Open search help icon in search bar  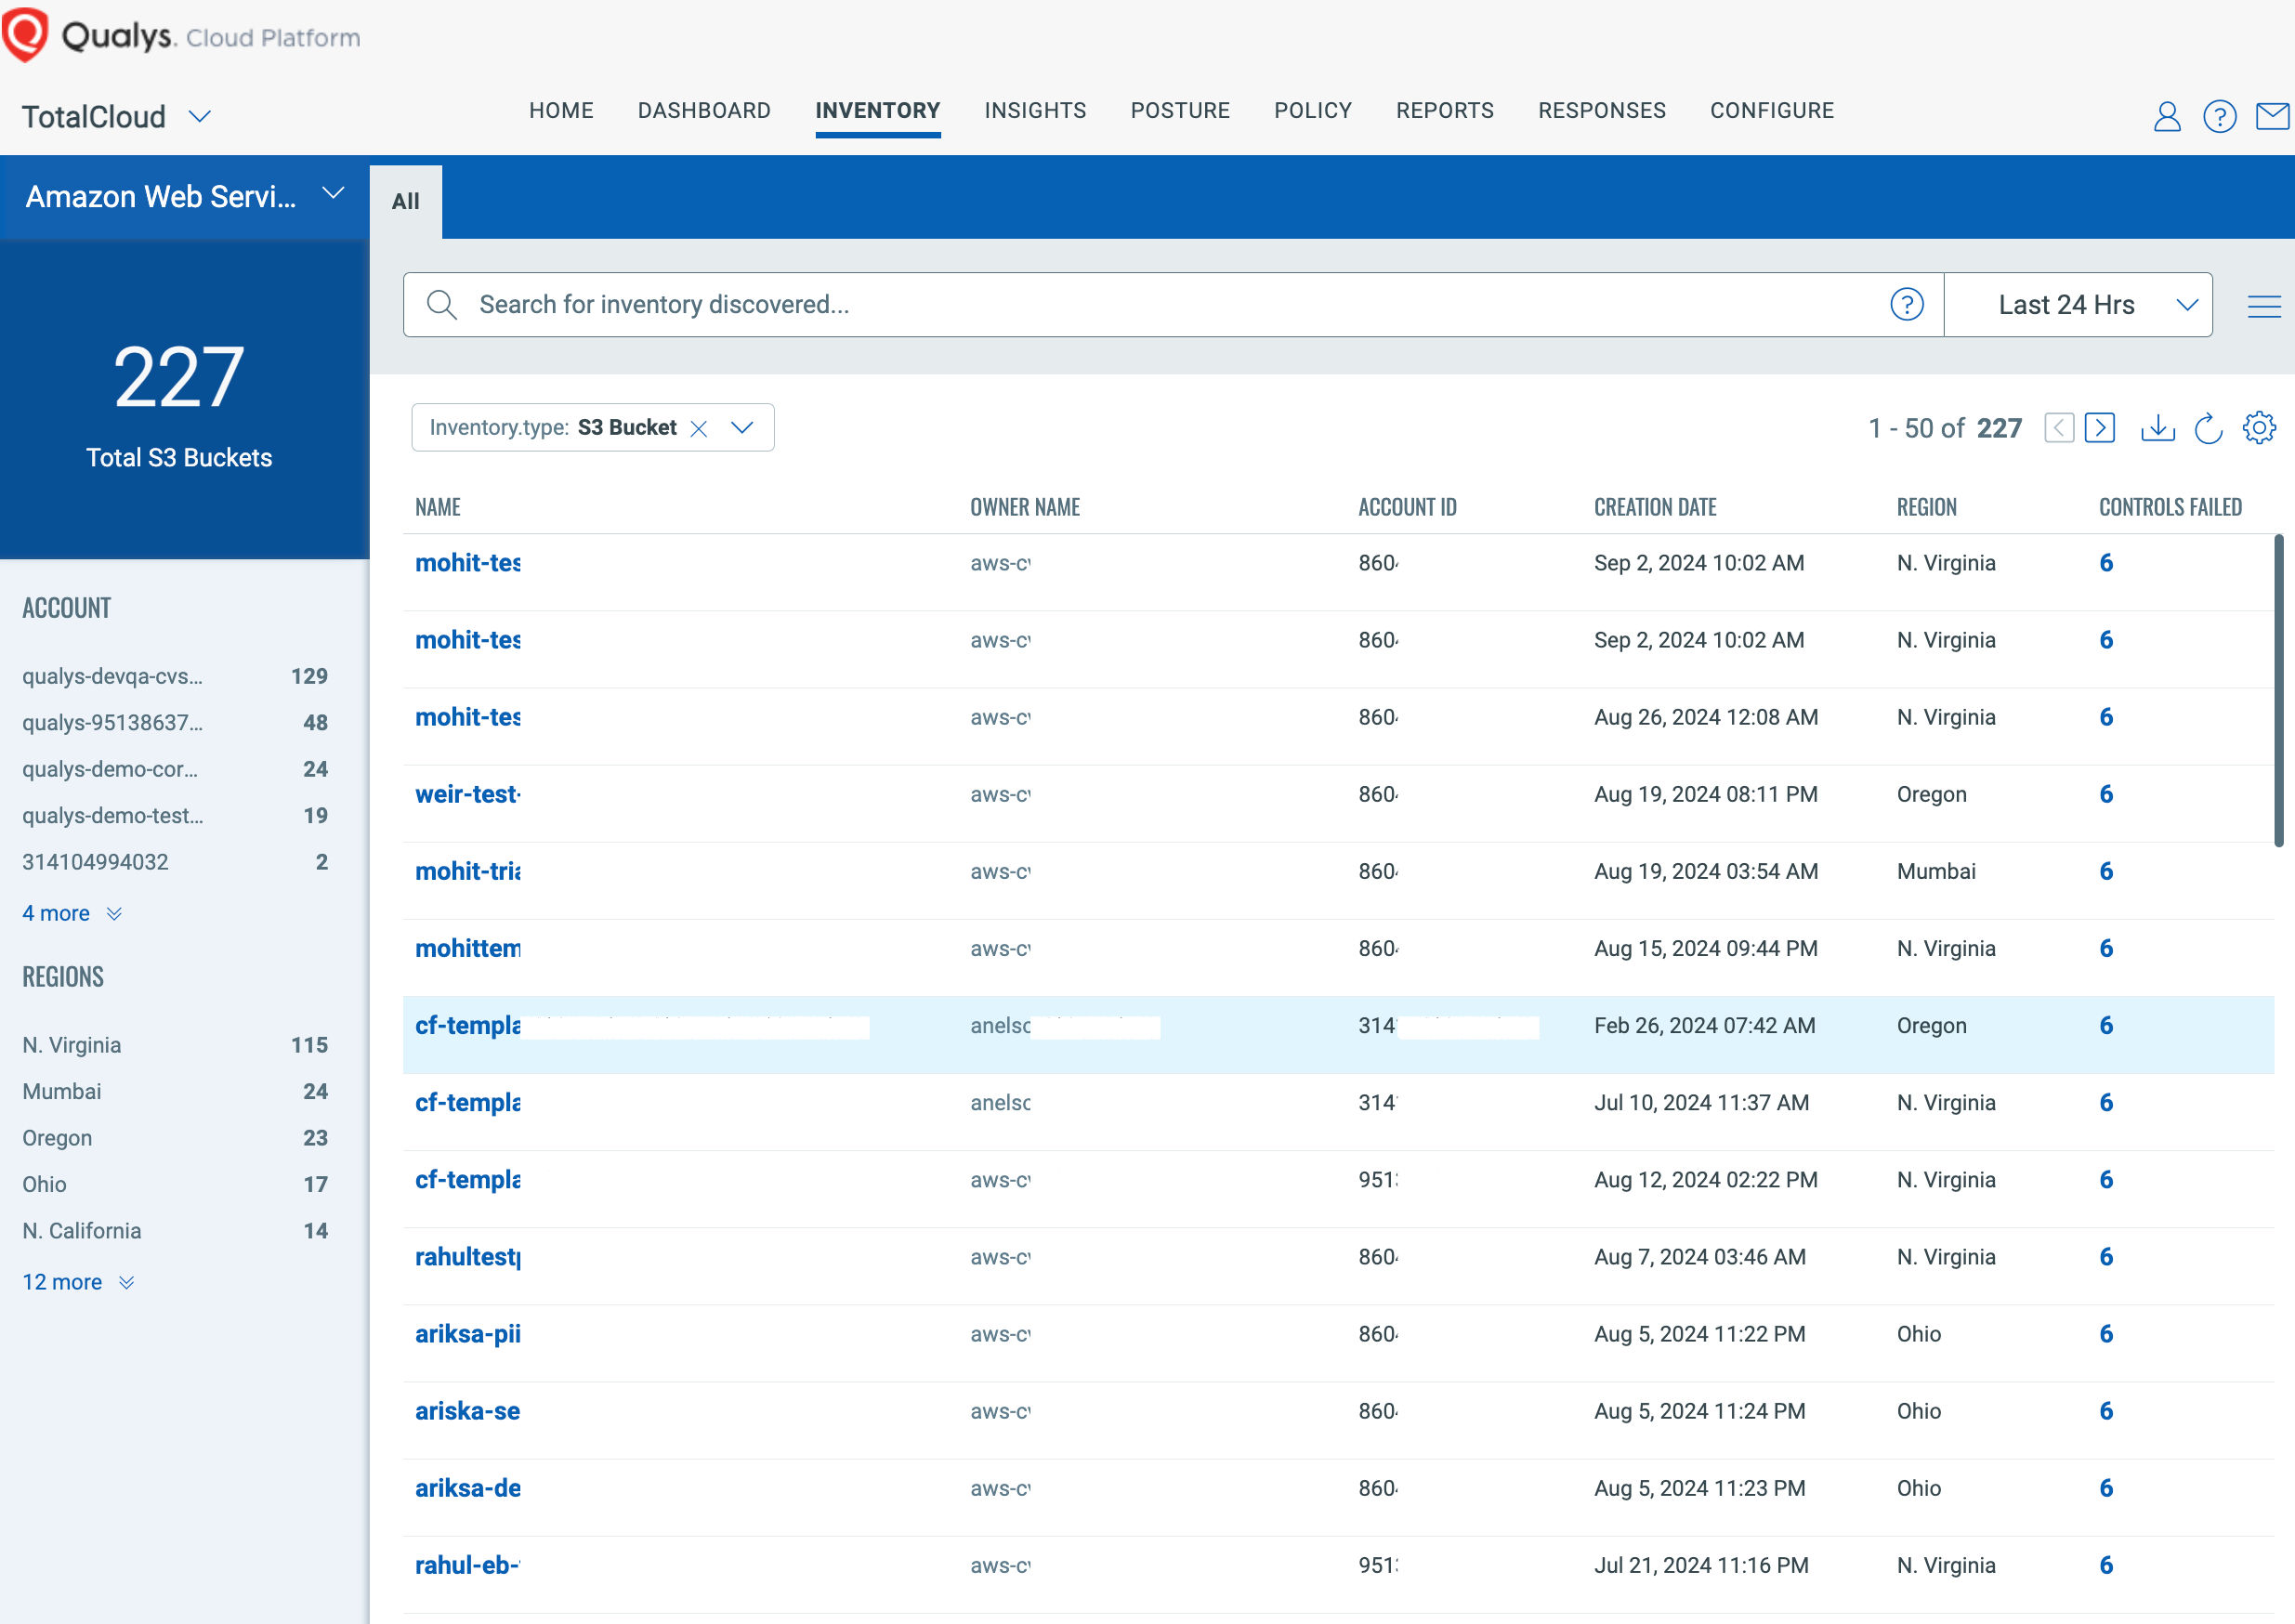(1906, 304)
